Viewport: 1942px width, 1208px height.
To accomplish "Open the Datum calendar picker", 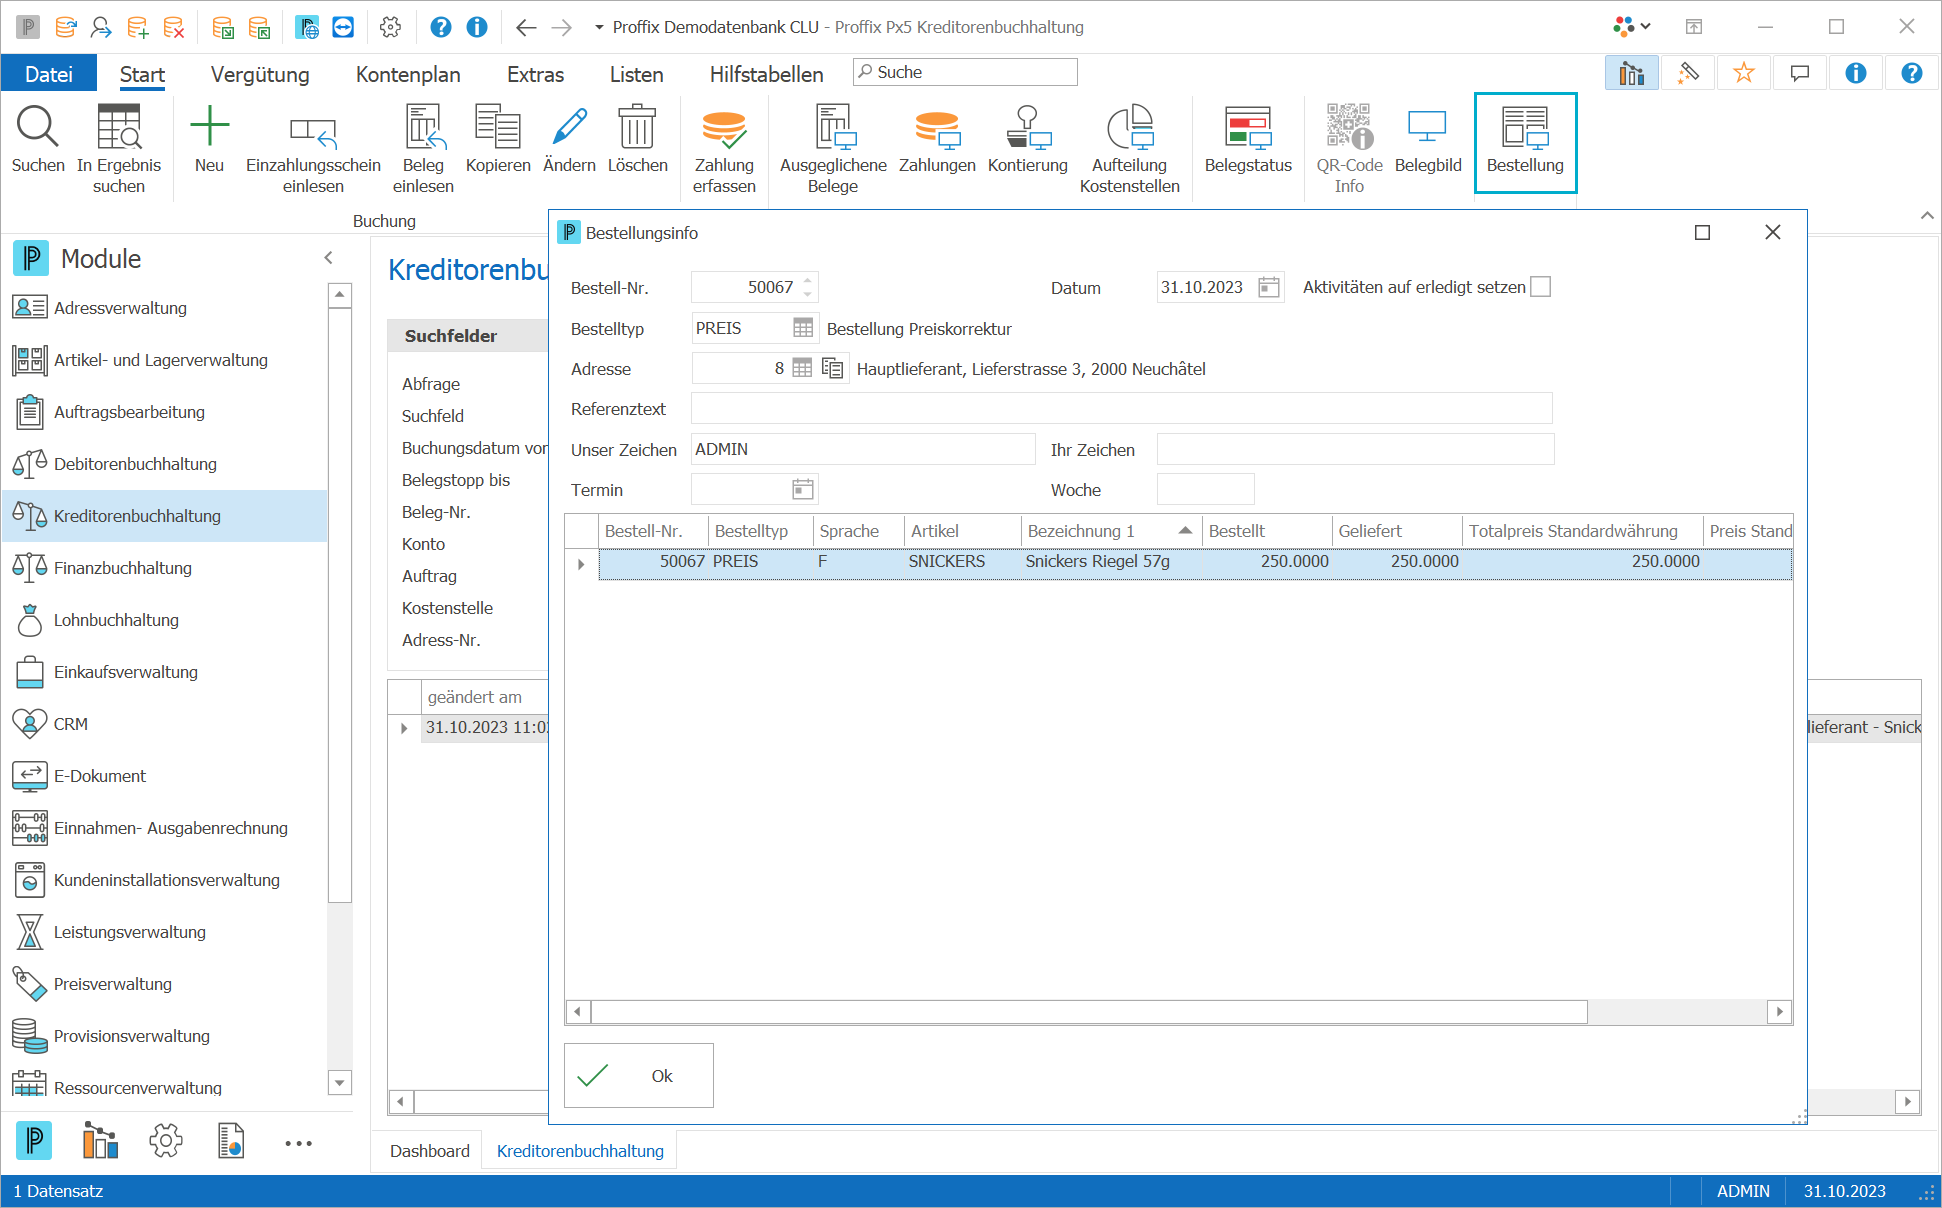I will tap(1268, 287).
